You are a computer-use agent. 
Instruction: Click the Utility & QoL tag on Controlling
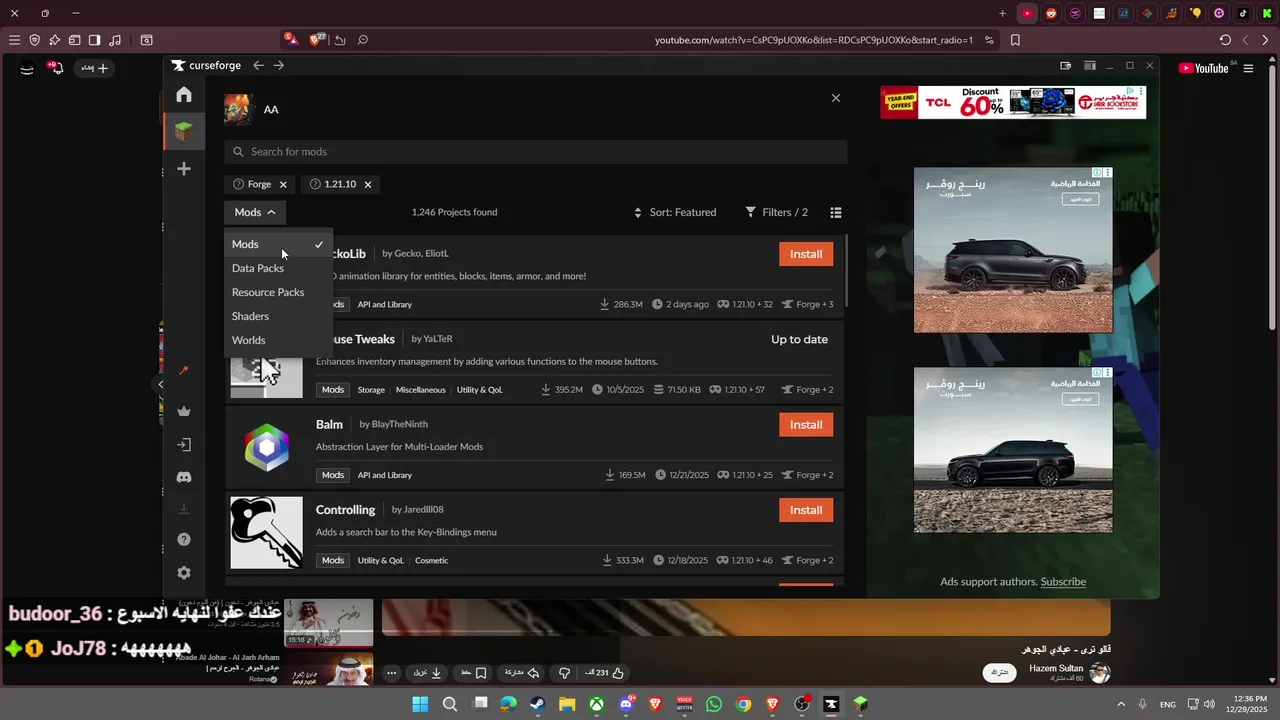(x=381, y=561)
